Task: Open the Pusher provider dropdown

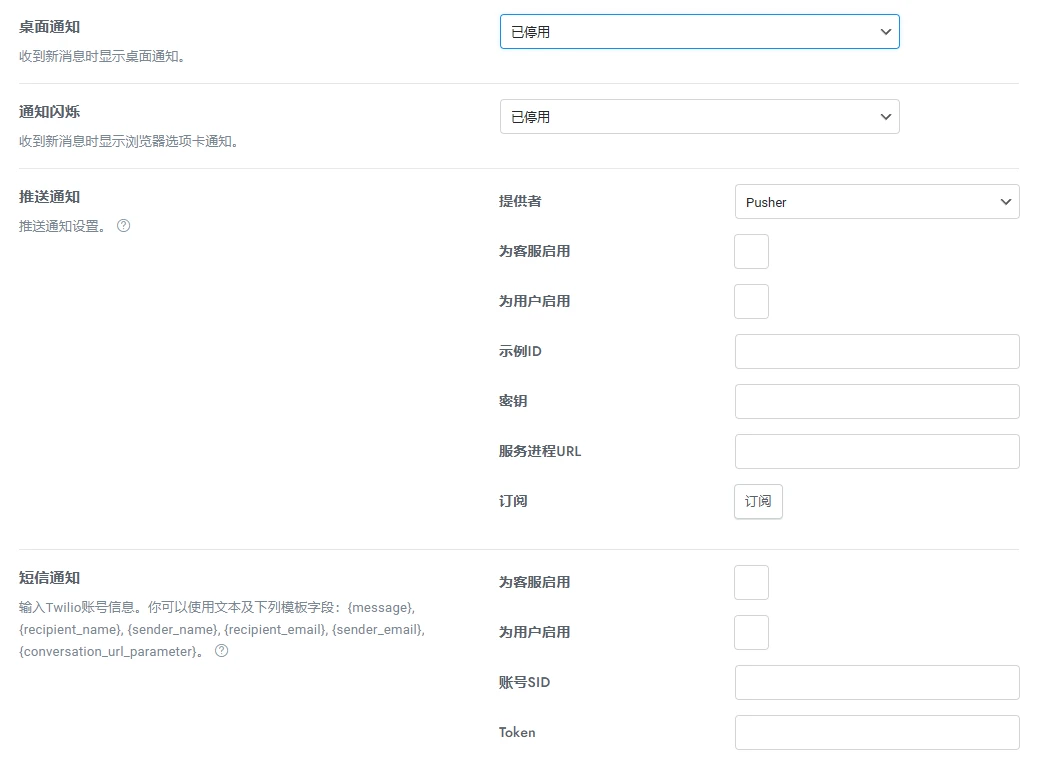Action: click(877, 201)
